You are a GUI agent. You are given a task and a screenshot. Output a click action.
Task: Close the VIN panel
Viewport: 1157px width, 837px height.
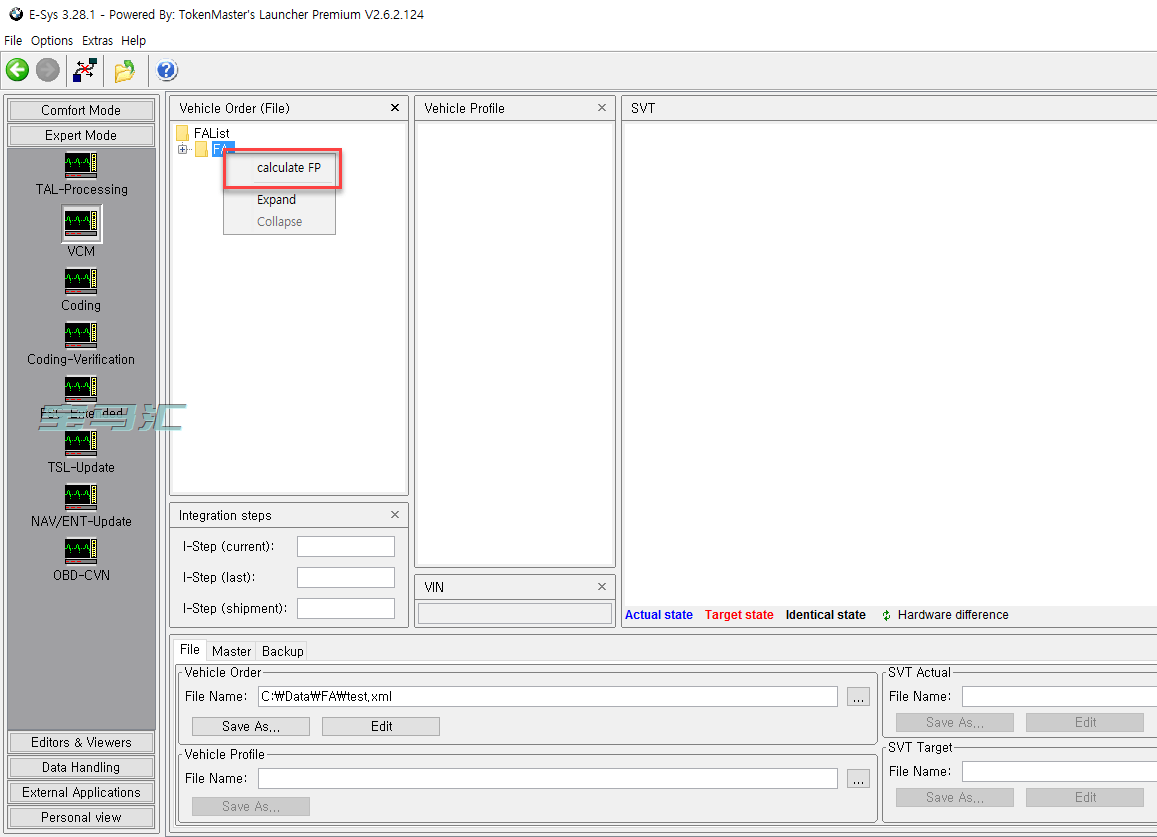[x=602, y=587]
